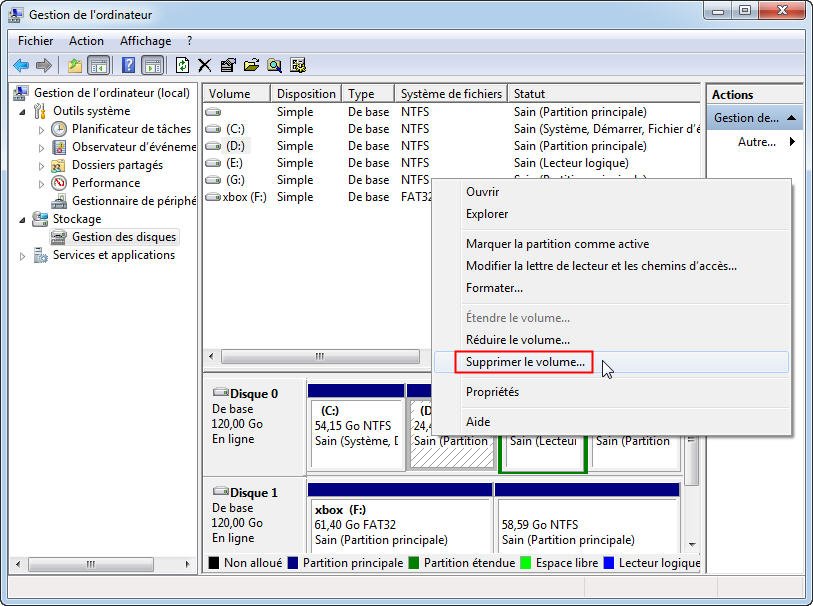Expand the Dossiers partagés node
813x606 pixels.
pyautogui.click(x=41, y=166)
